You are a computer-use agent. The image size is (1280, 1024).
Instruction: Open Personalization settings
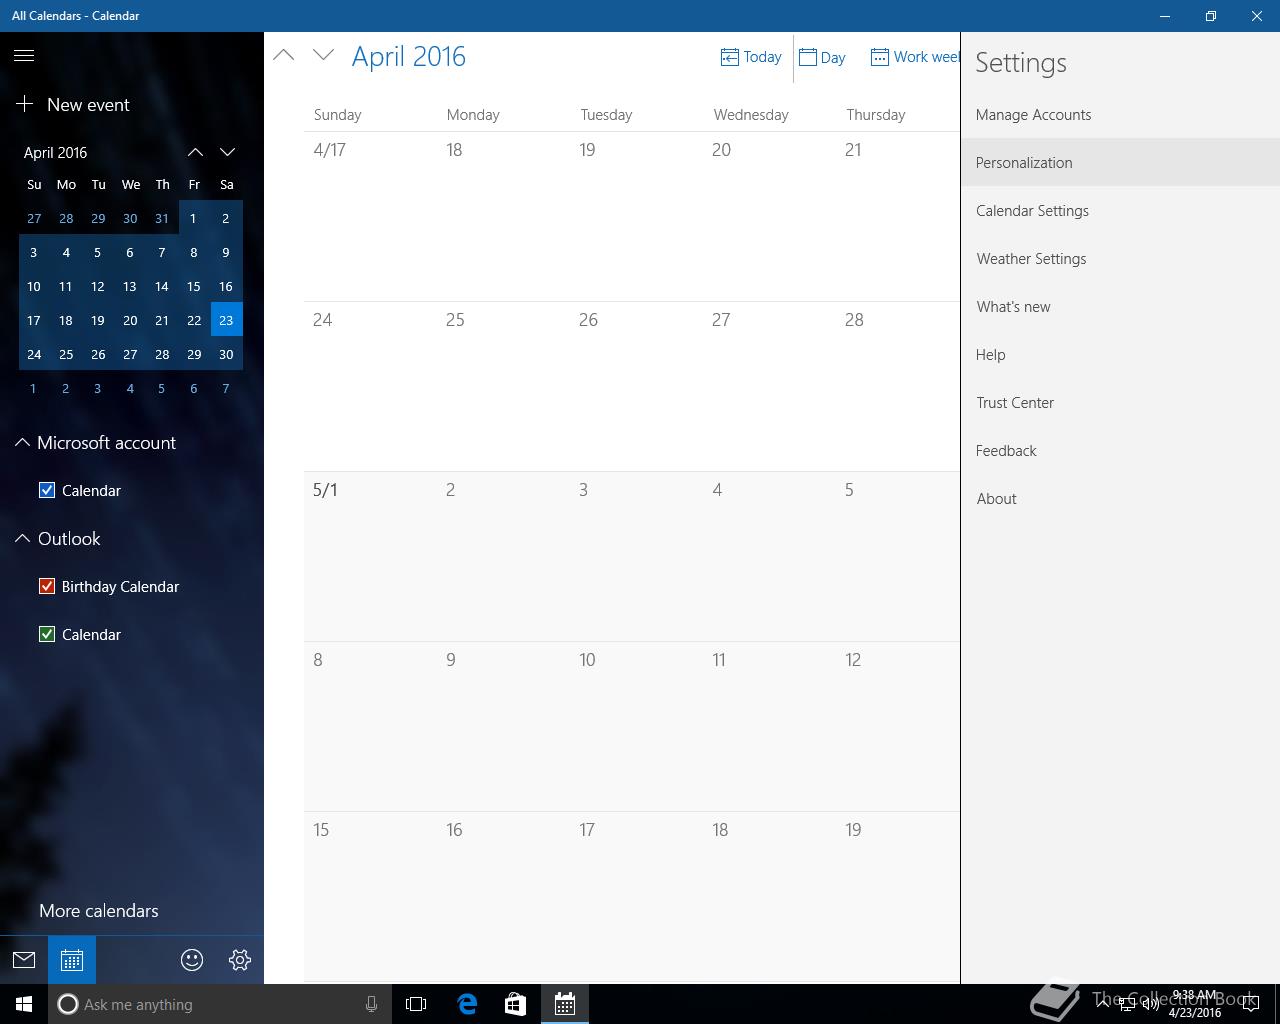(1120, 162)
